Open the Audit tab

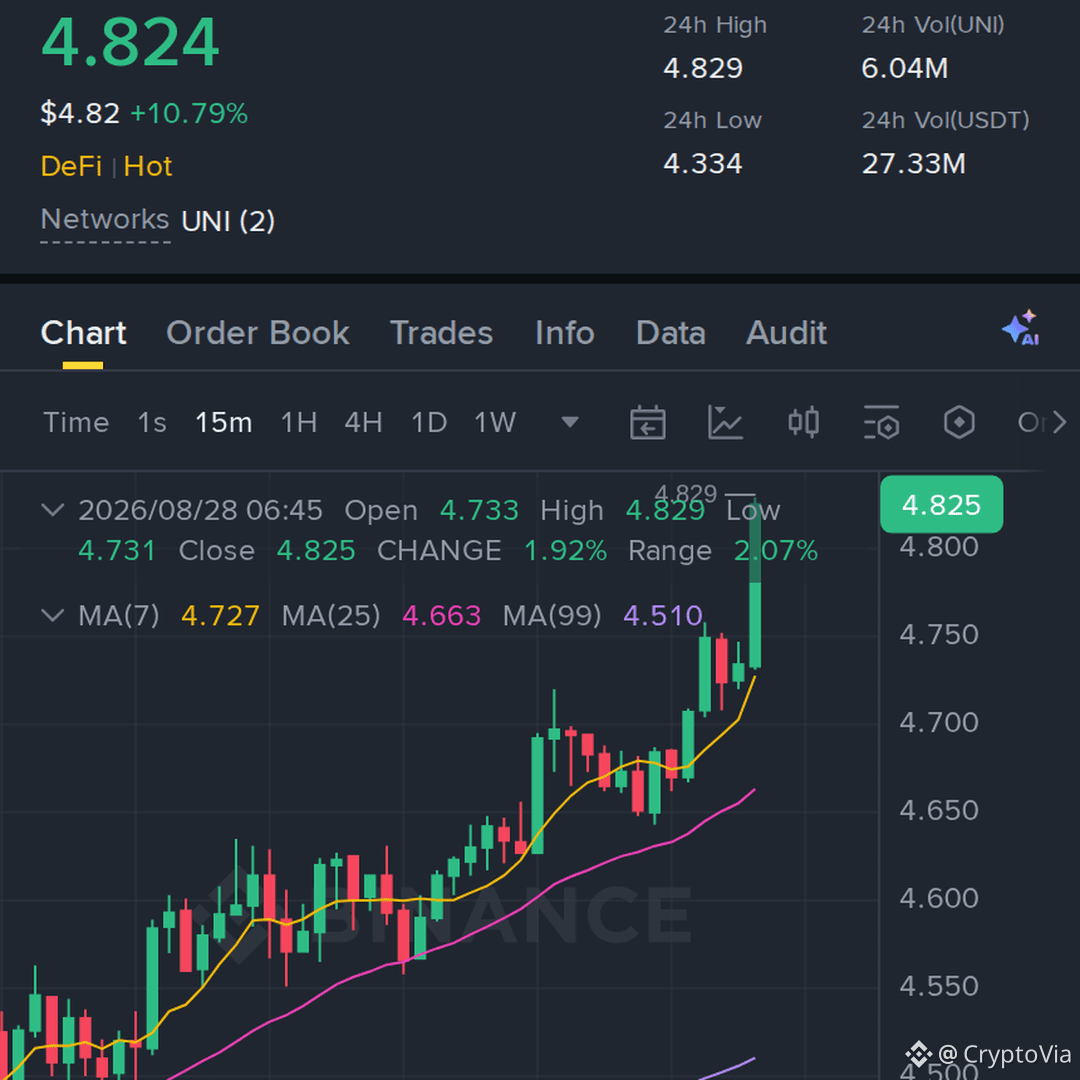[787, 333]
